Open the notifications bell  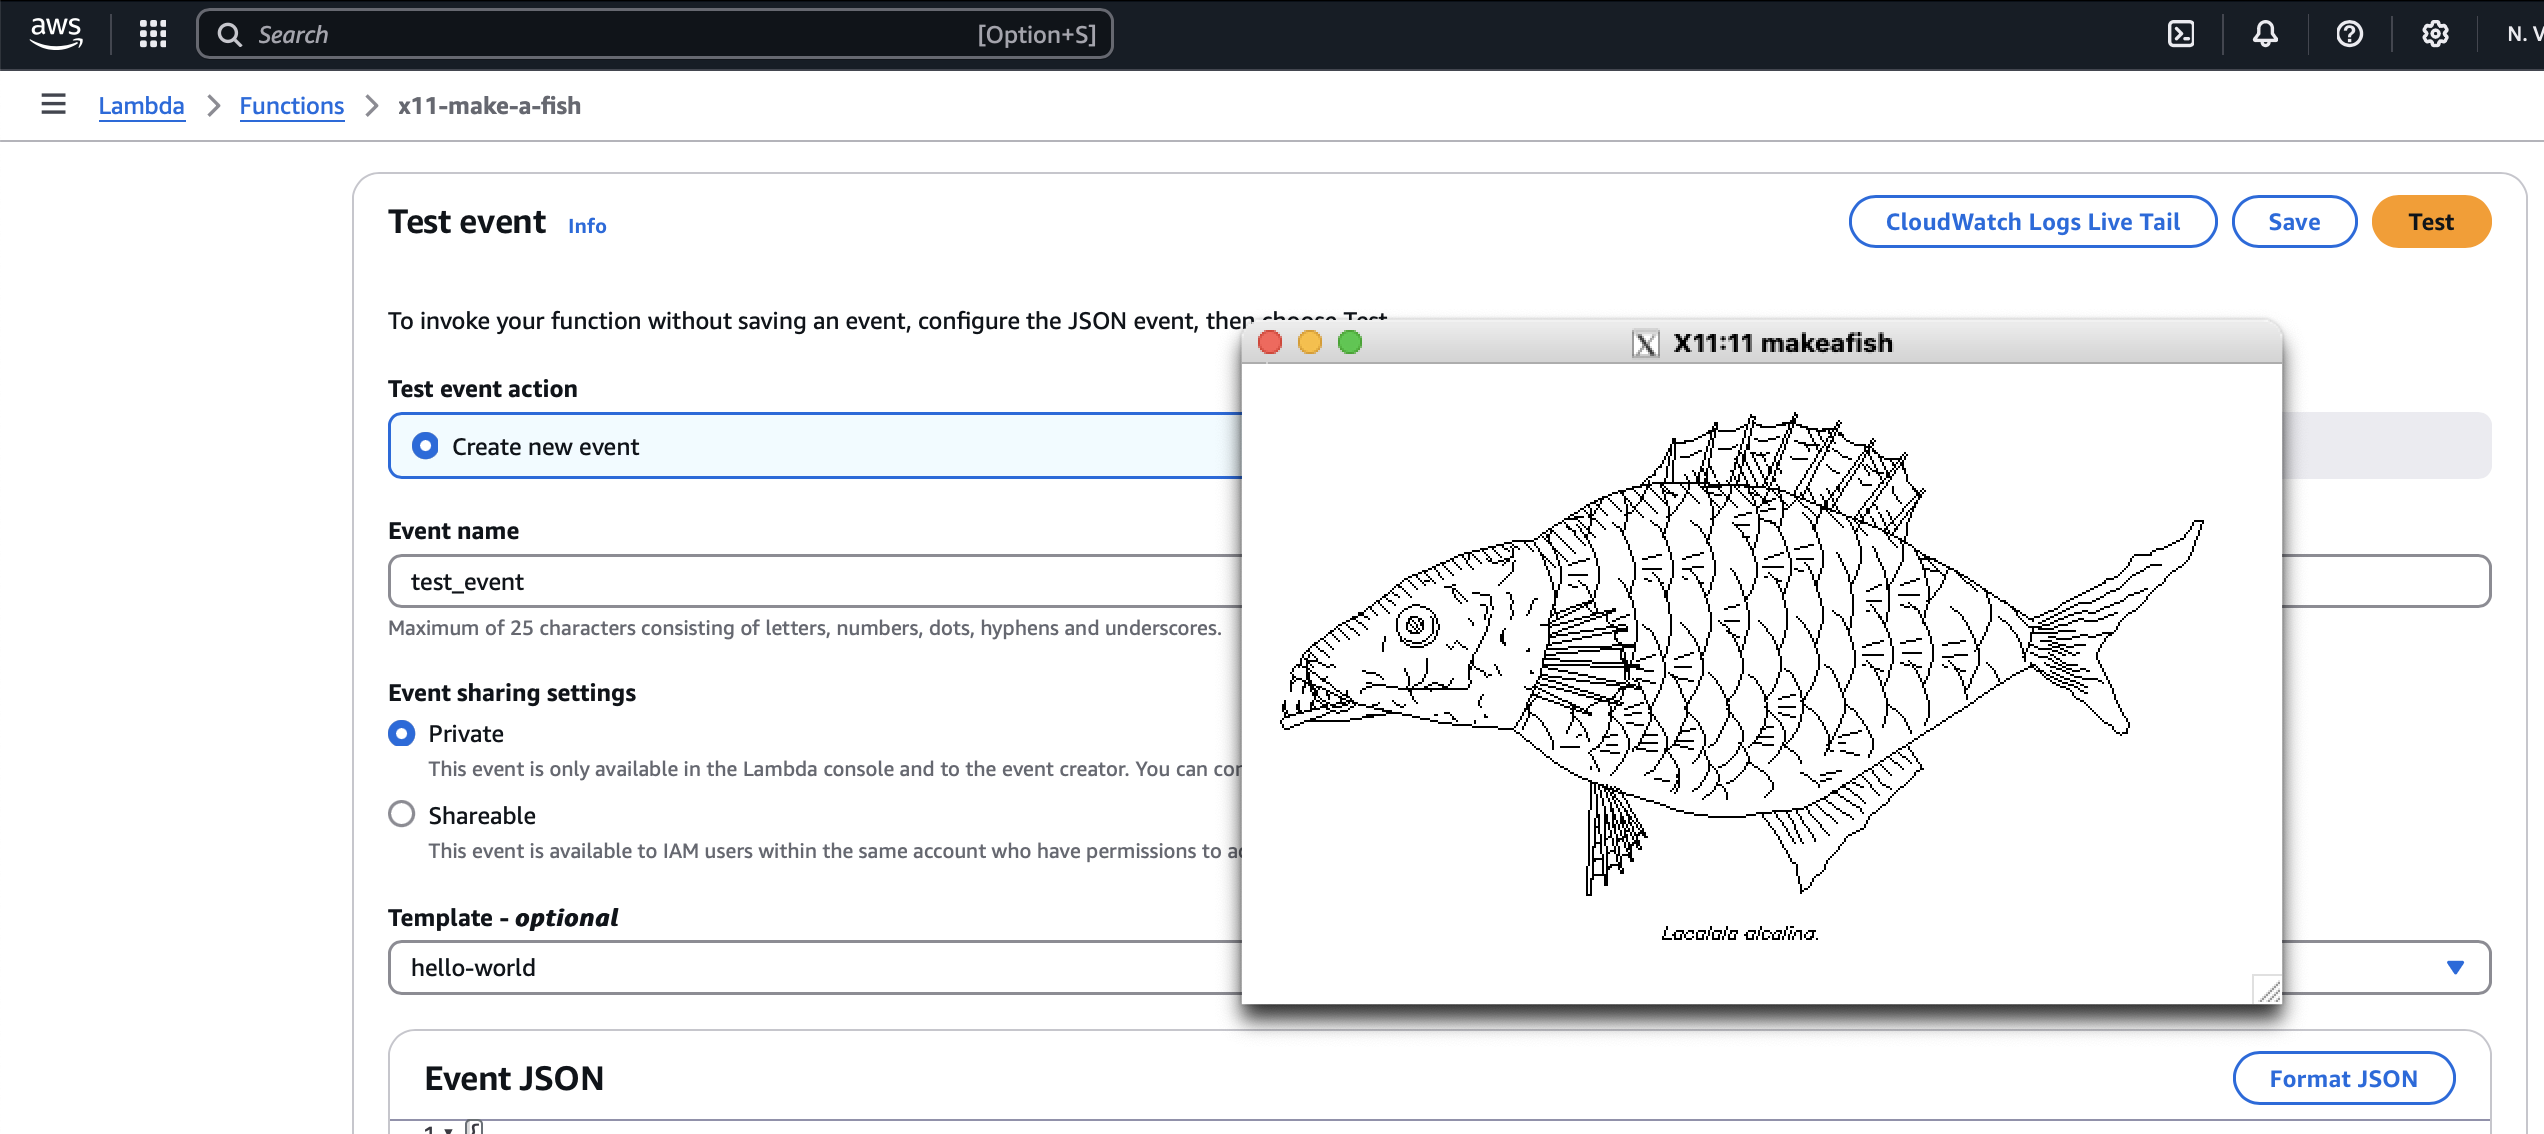2265,34
